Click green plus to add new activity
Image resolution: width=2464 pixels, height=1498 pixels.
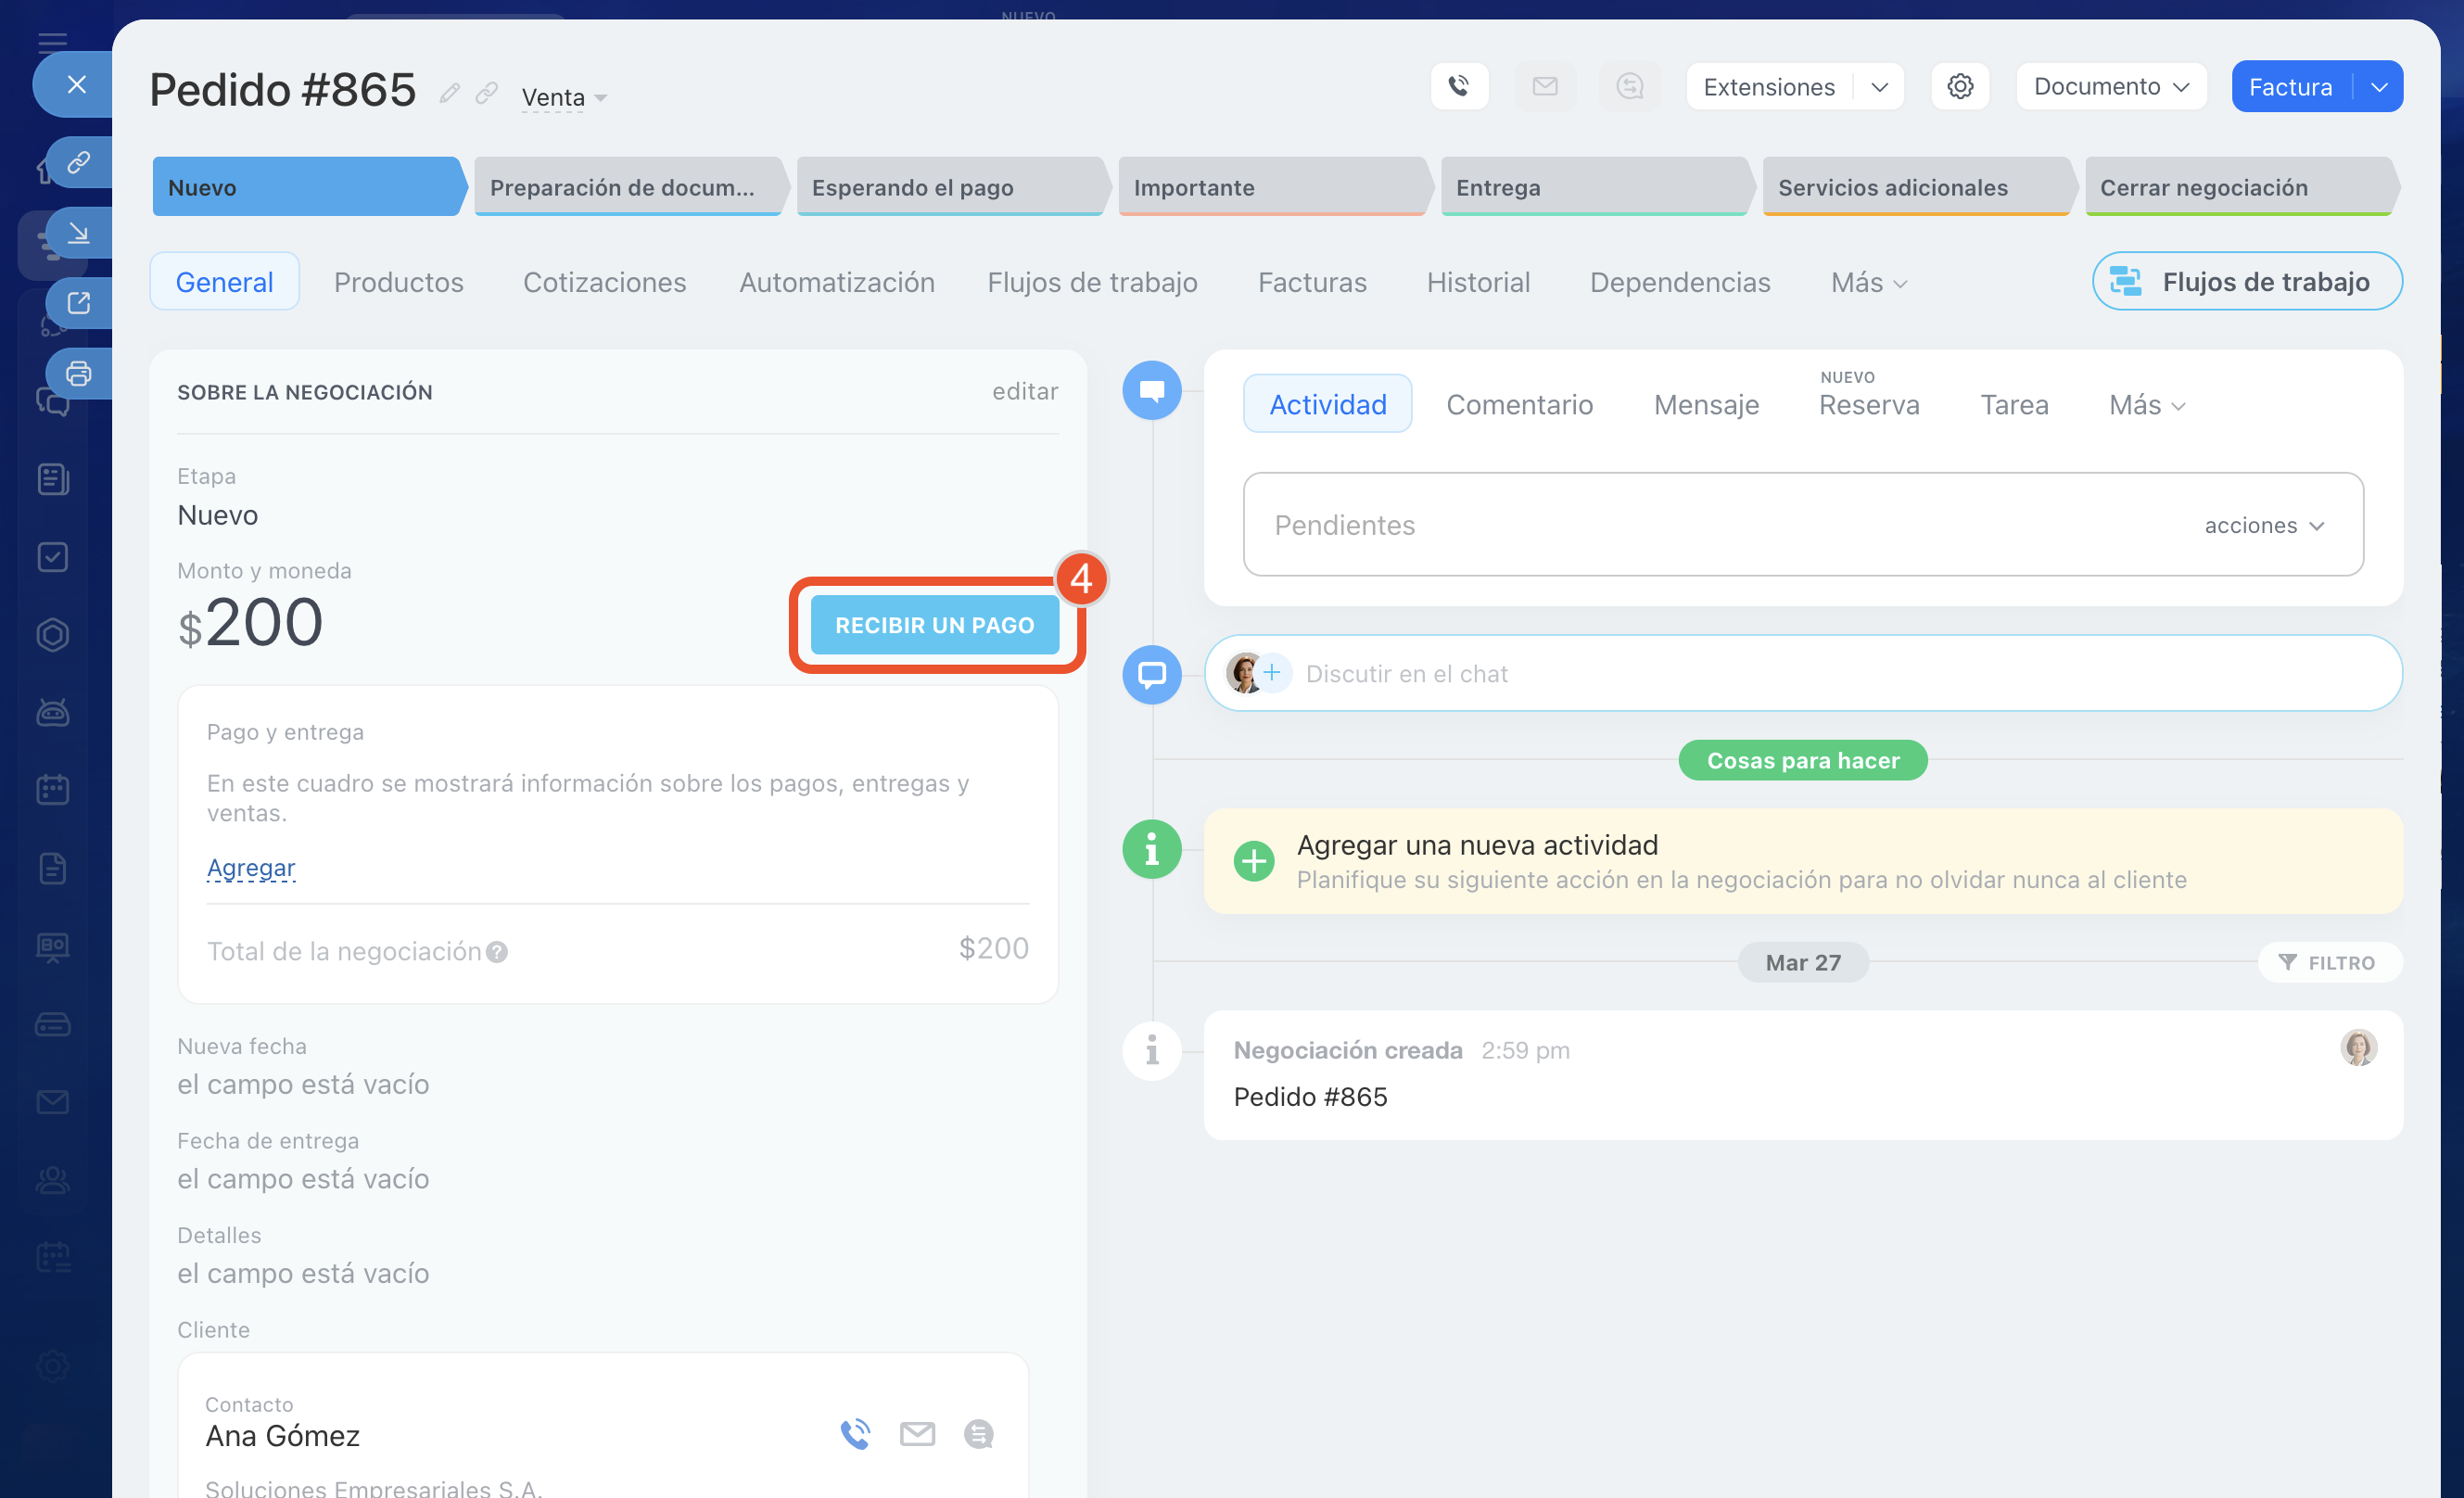click(1253, 861)
